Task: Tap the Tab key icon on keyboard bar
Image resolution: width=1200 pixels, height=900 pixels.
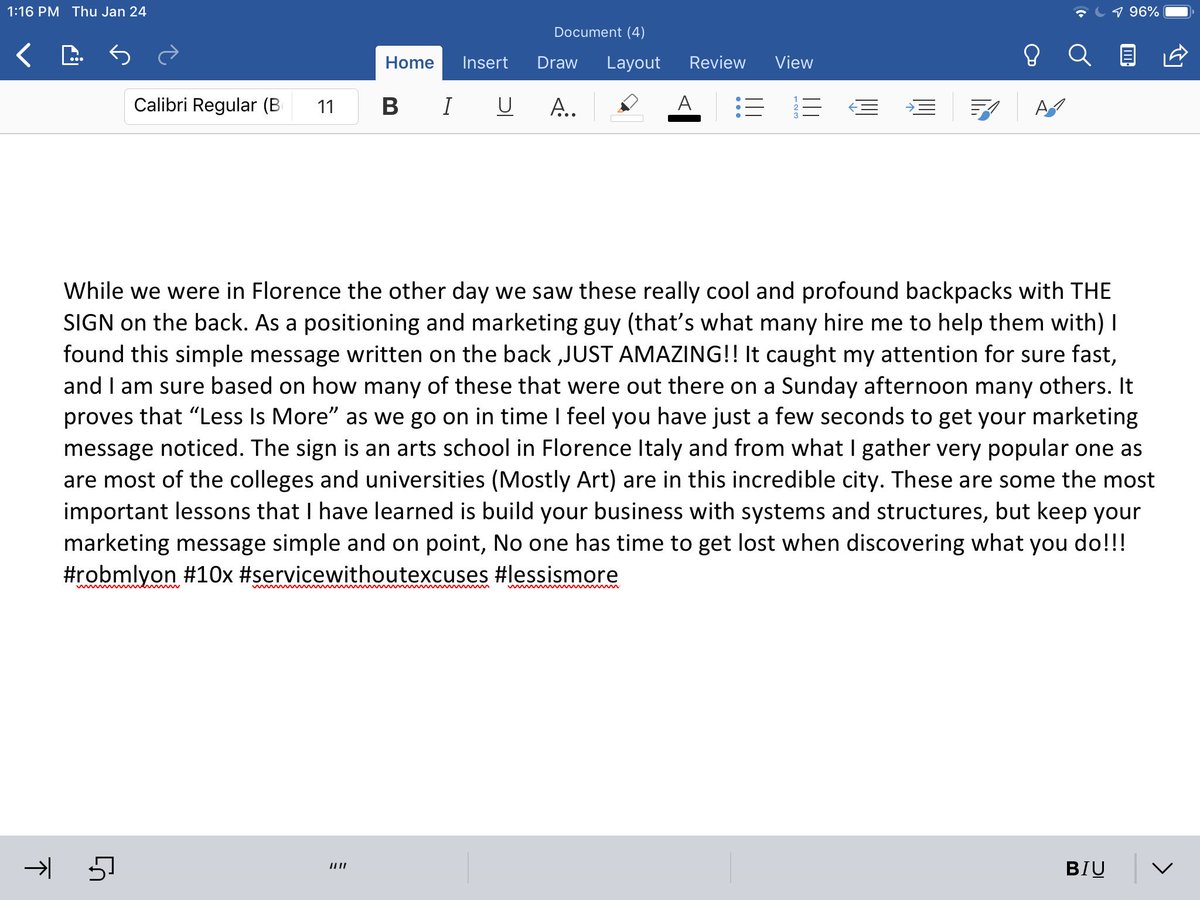Action: 38,869
